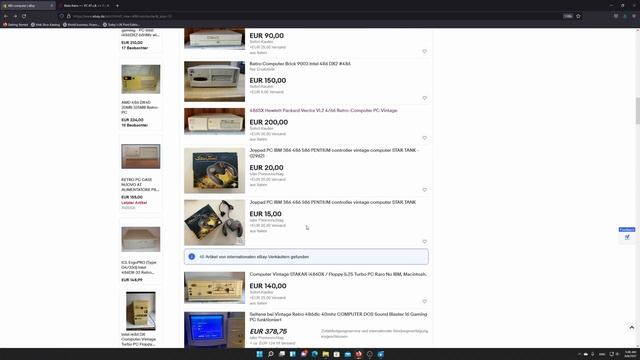Screen dimensions: 640x360
Task: Open sidebar RETRO PC CASE NUOVO thumbnail
Action: click(x=140, y=156)
